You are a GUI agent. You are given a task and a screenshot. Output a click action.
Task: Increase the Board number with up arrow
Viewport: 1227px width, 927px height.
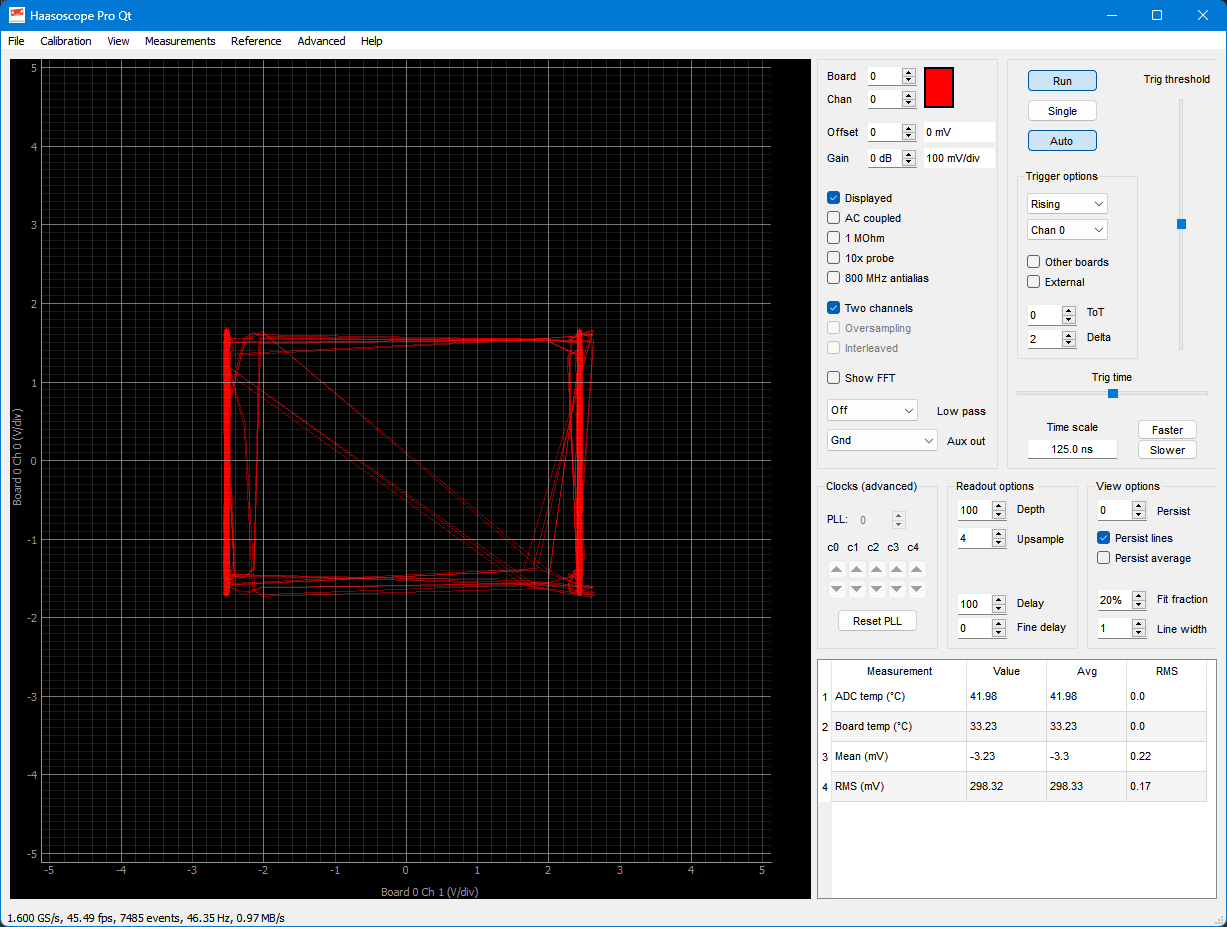point(908,72)
